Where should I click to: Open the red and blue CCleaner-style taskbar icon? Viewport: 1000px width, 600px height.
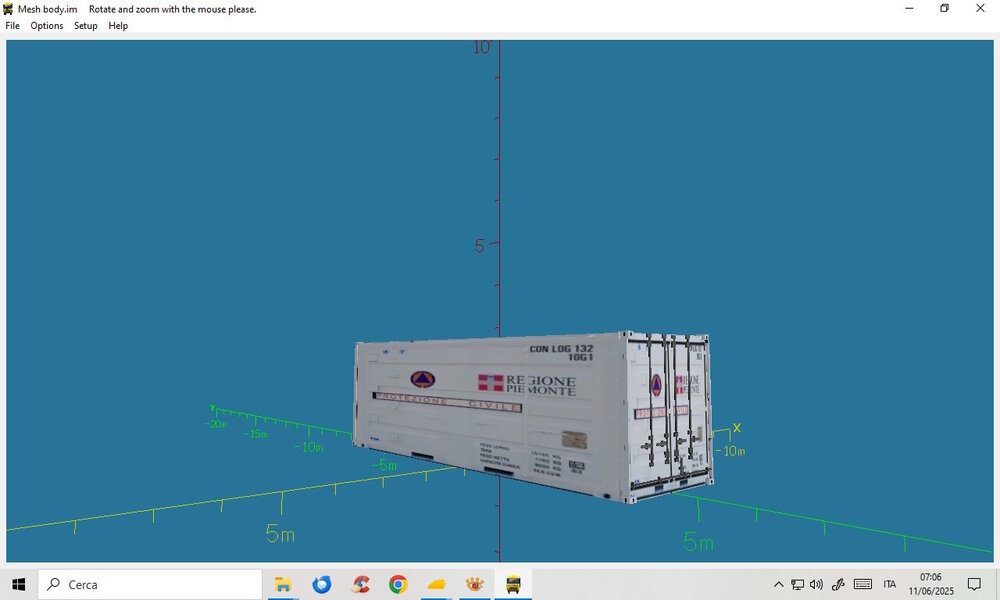[360, 584]
